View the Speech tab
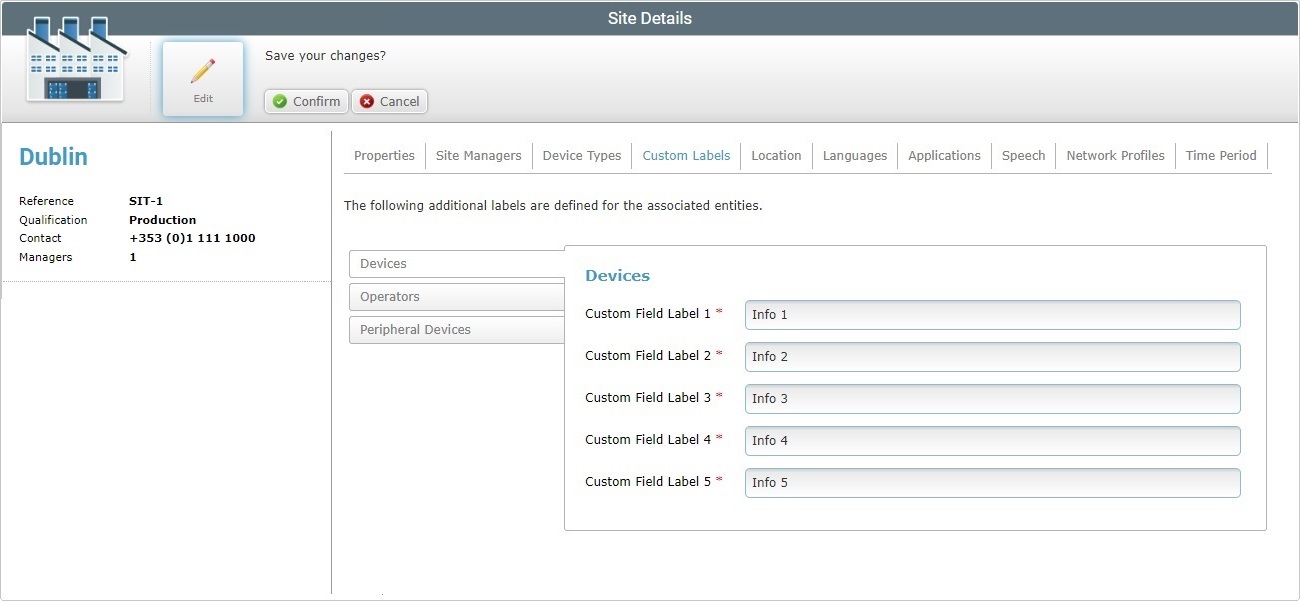The width and height of the screenshot is (1300, 601). click(x=1023, y=156)
